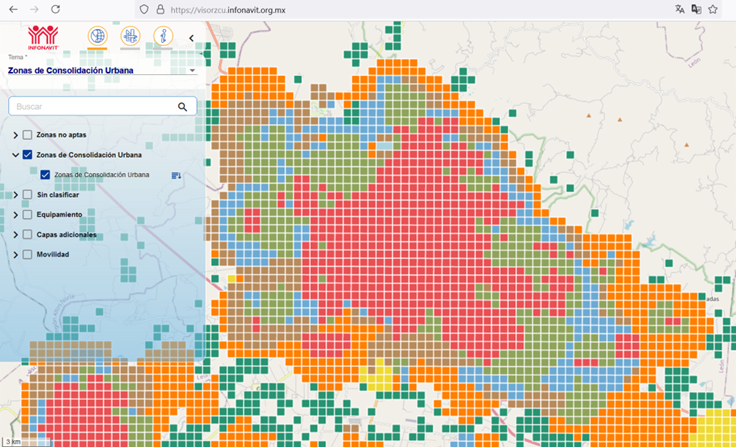Expand the Equipamiento group
This screenshot has height=447, width=736.
click(15, 215)
